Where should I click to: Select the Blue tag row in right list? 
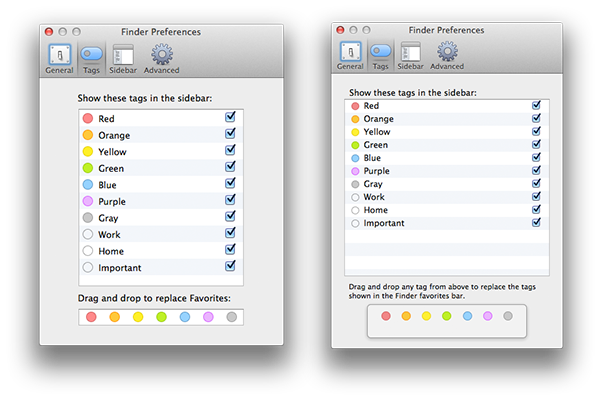447,158
